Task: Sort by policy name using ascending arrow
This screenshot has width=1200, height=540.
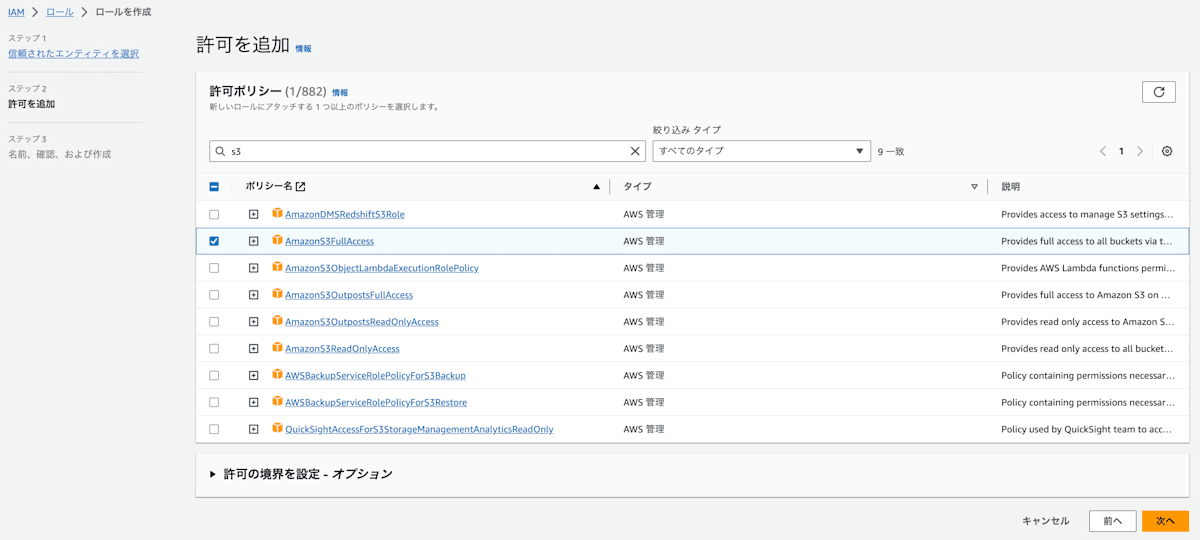Action: pos(597,187)
